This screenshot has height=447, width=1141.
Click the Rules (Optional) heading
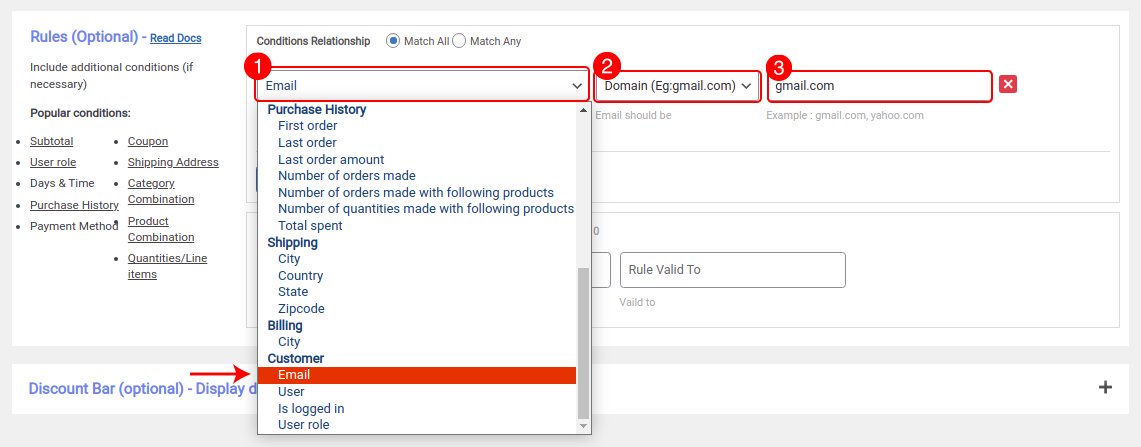pos(84,36)
